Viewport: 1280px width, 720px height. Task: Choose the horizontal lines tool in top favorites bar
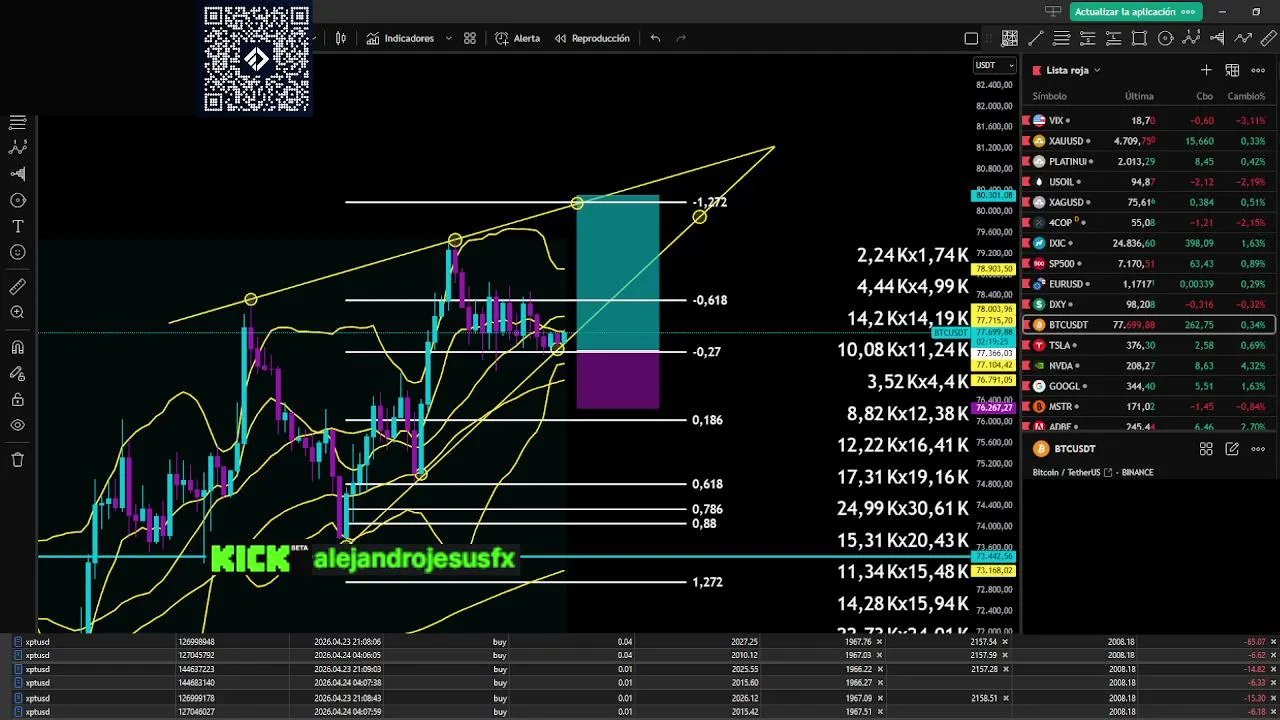pos(1062,39)
